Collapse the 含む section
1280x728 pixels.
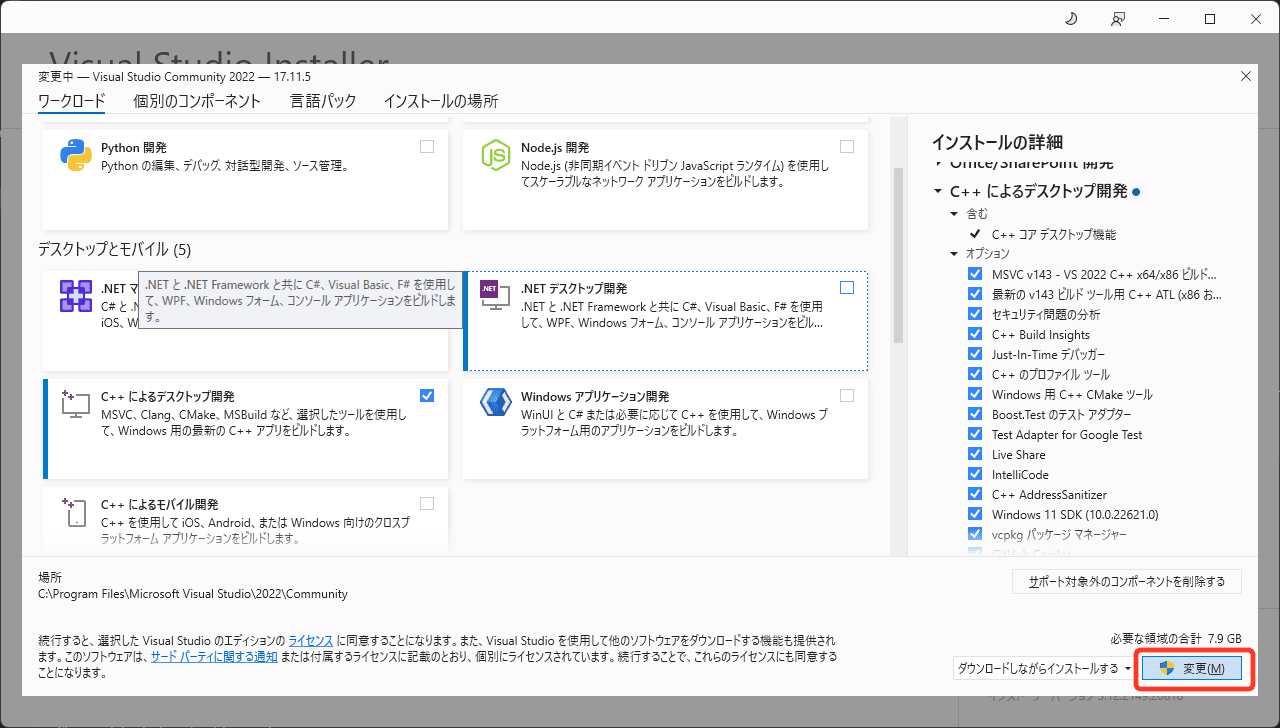click(x=953, y=212)
